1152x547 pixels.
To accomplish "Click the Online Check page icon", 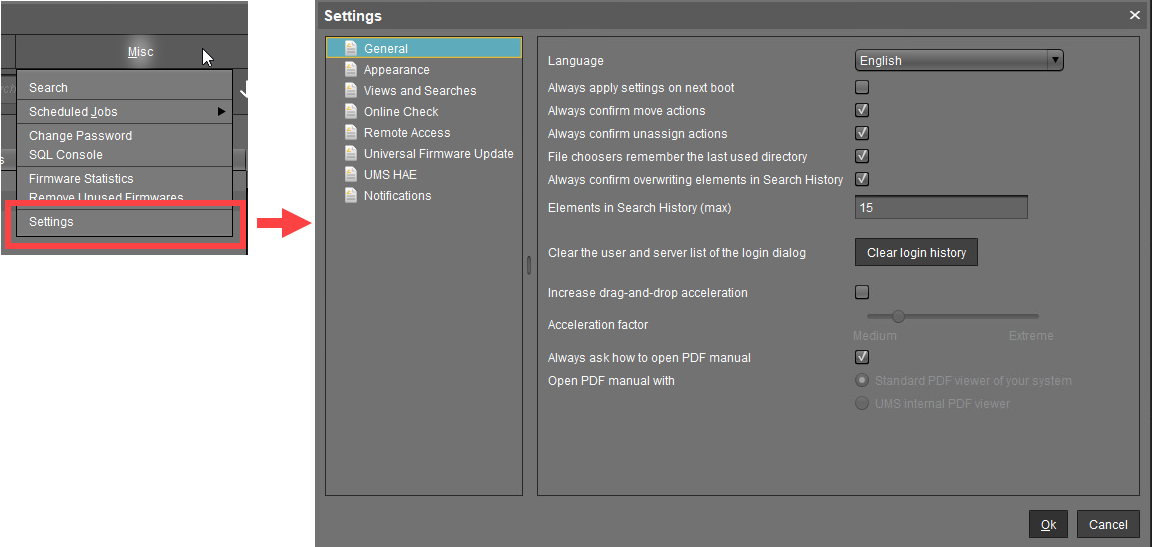I will click(x=351, y=111).
